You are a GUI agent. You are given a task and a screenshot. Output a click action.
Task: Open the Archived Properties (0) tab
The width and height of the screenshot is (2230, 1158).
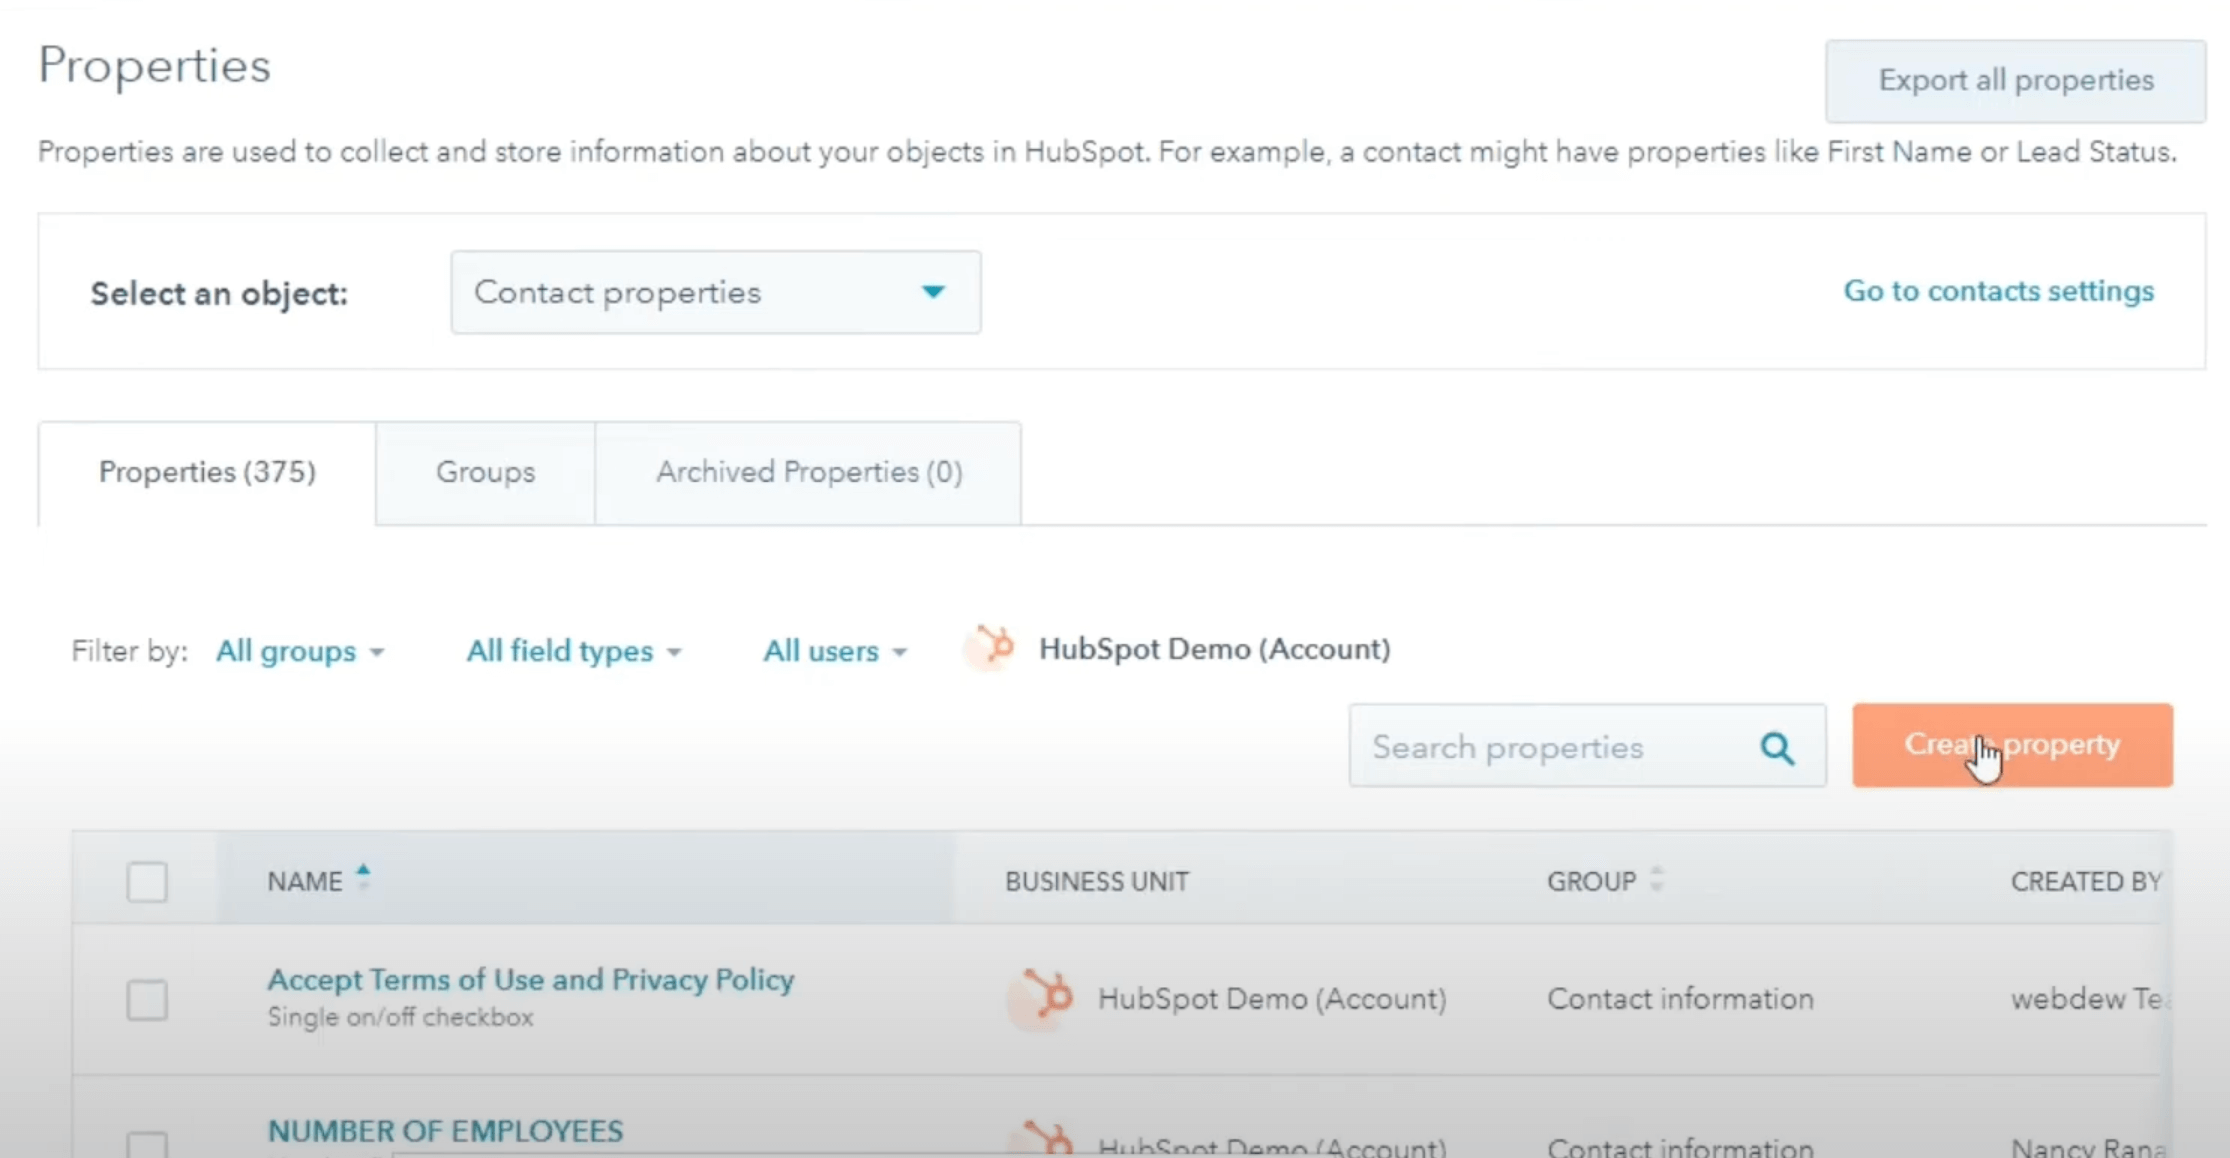(x=809, y=472)
